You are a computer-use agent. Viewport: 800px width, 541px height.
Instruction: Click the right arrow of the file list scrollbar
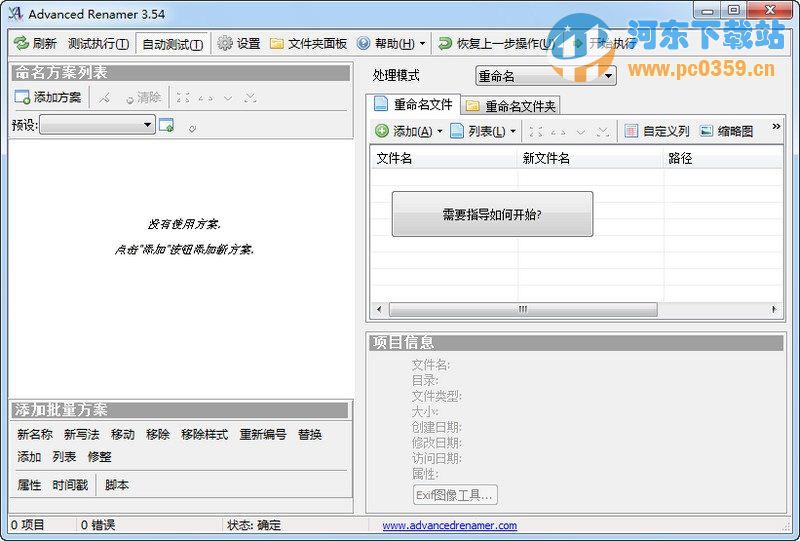(x=774, y=309)
